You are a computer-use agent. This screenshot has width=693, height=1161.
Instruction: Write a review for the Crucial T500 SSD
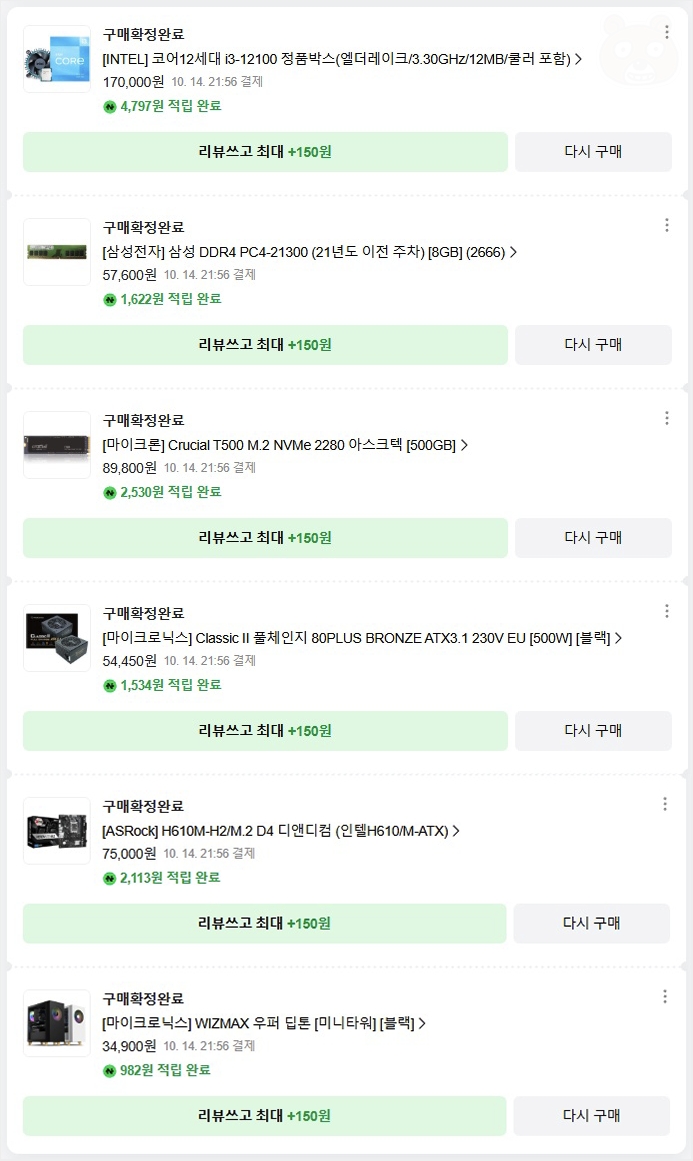point(265,538)
